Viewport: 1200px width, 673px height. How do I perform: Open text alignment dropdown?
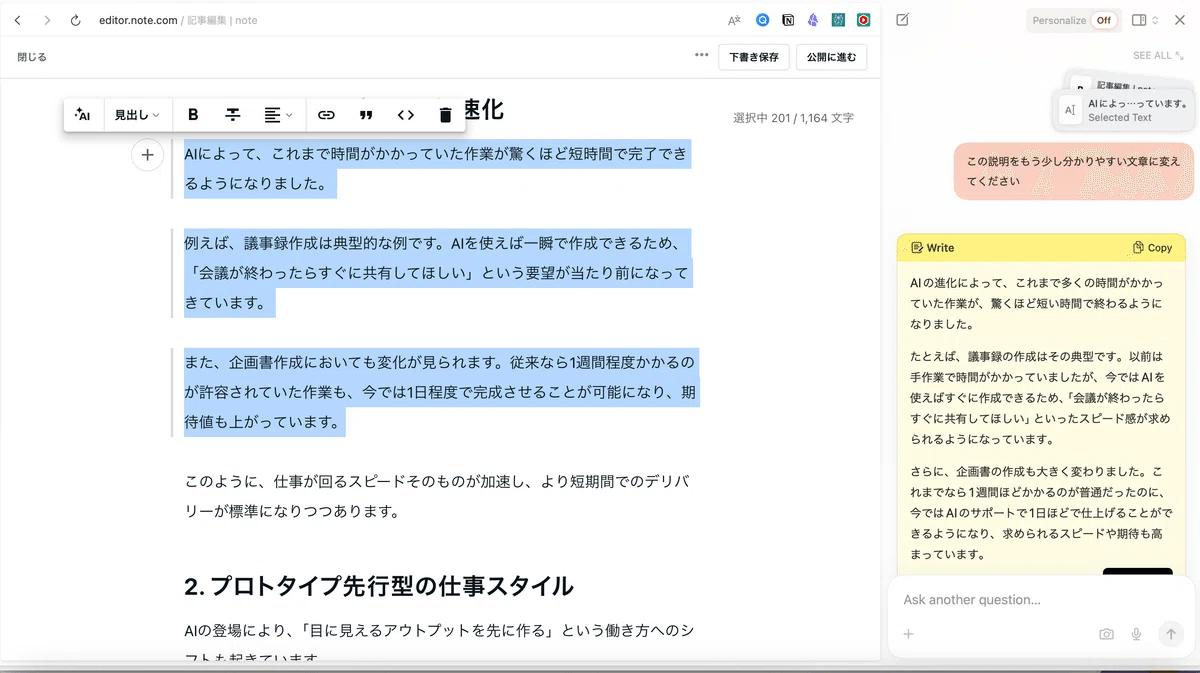tap(279, 115)
